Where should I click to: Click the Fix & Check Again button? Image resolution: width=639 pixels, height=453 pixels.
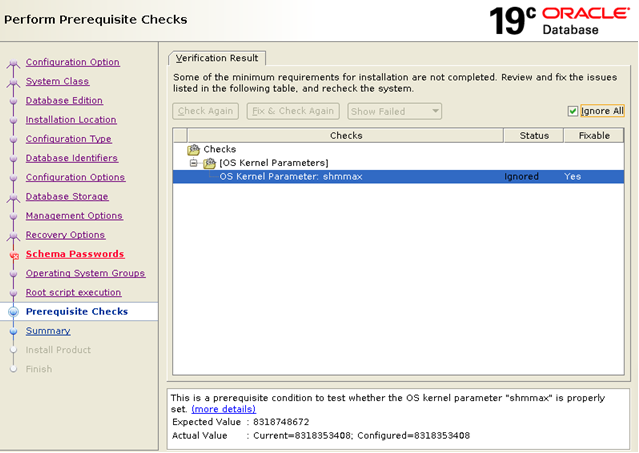click(293, 111)
